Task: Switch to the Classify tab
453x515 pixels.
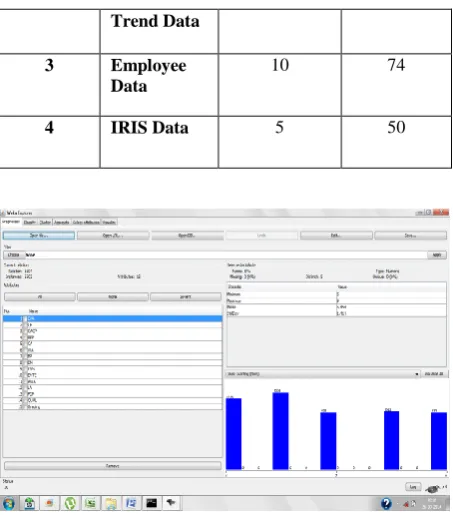Action: click(x=30, y=222)
